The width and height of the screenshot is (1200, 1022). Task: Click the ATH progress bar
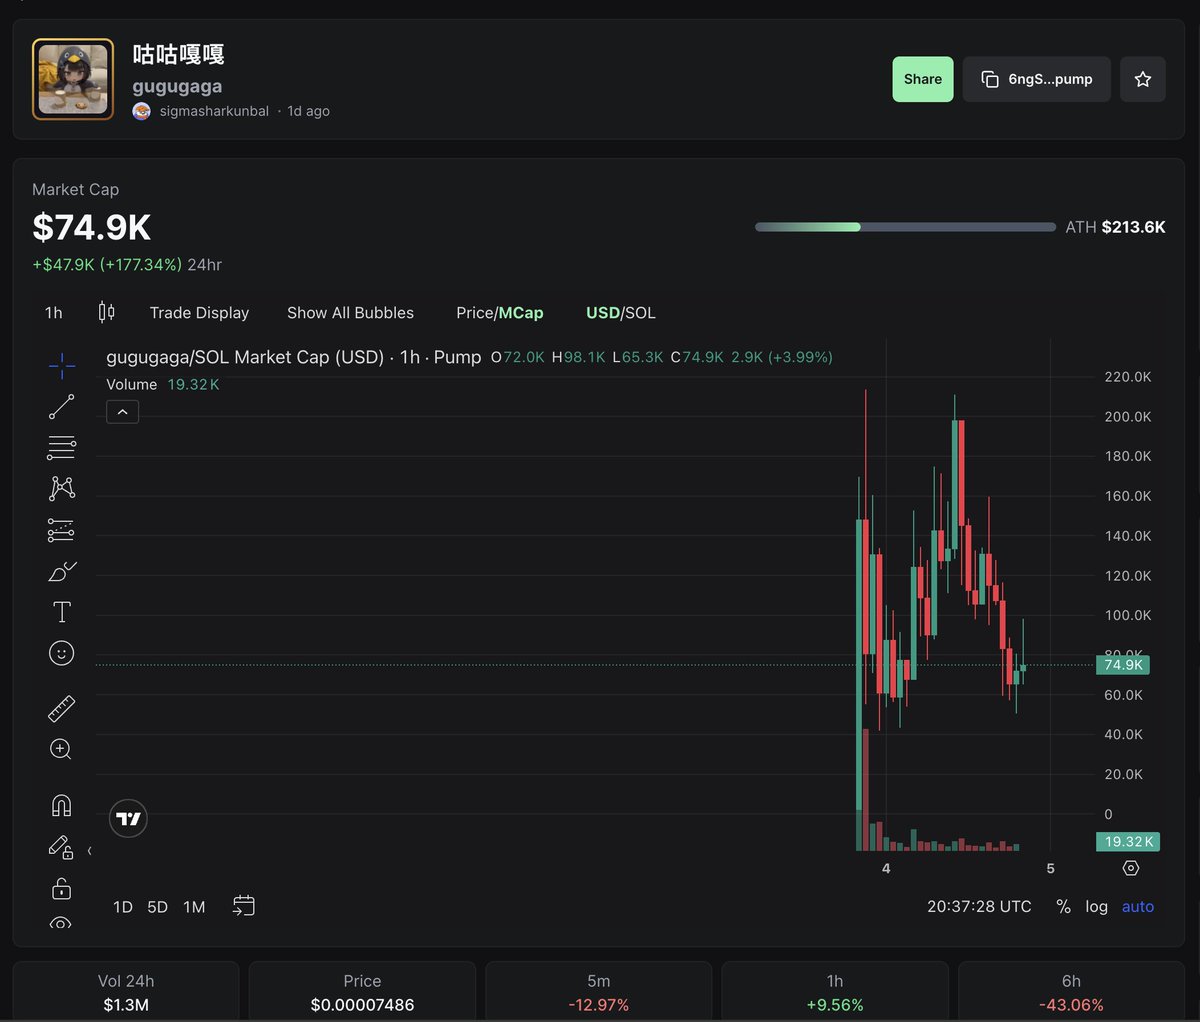point(905,227)
